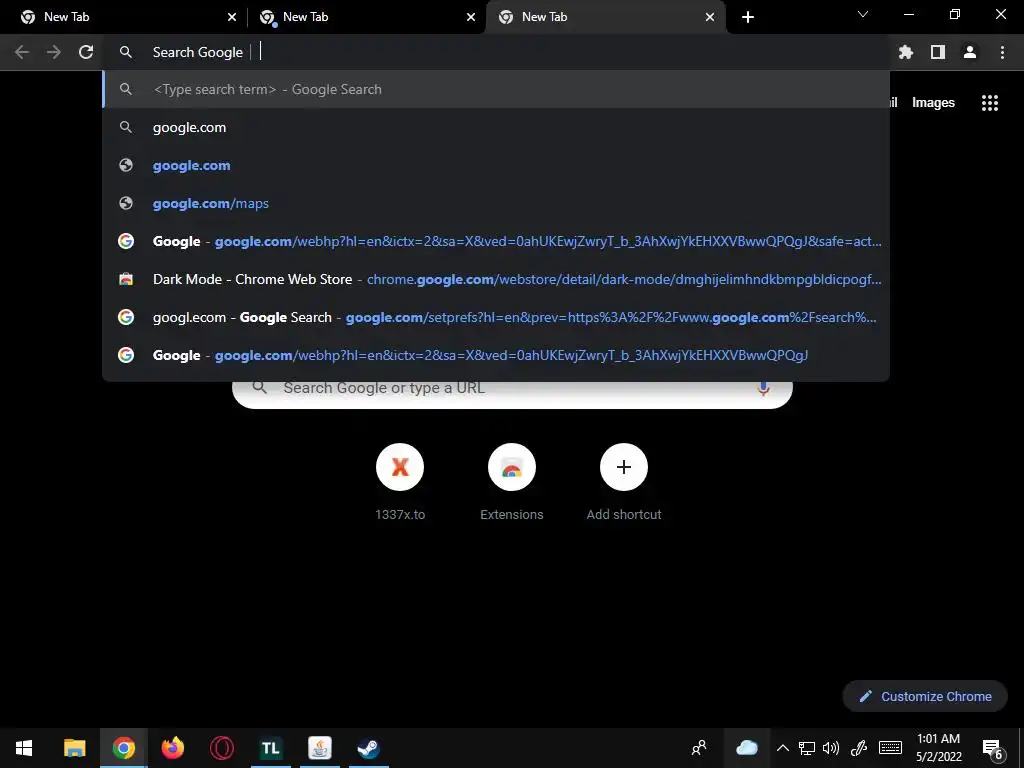Close the third New Tab
Image resolution: width=1024 pixels, height=768 pixels.
pyautogui.click(x=710, y=17)
